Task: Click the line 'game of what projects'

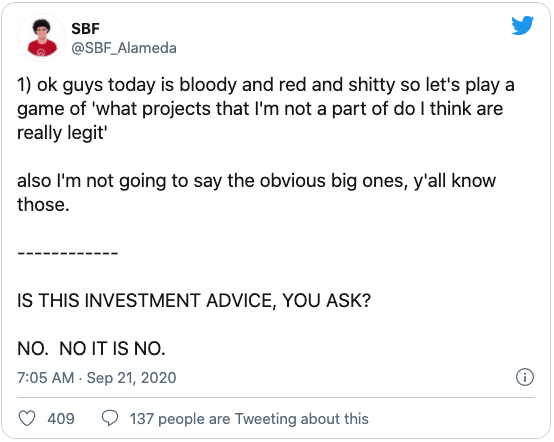Action: 260,109
